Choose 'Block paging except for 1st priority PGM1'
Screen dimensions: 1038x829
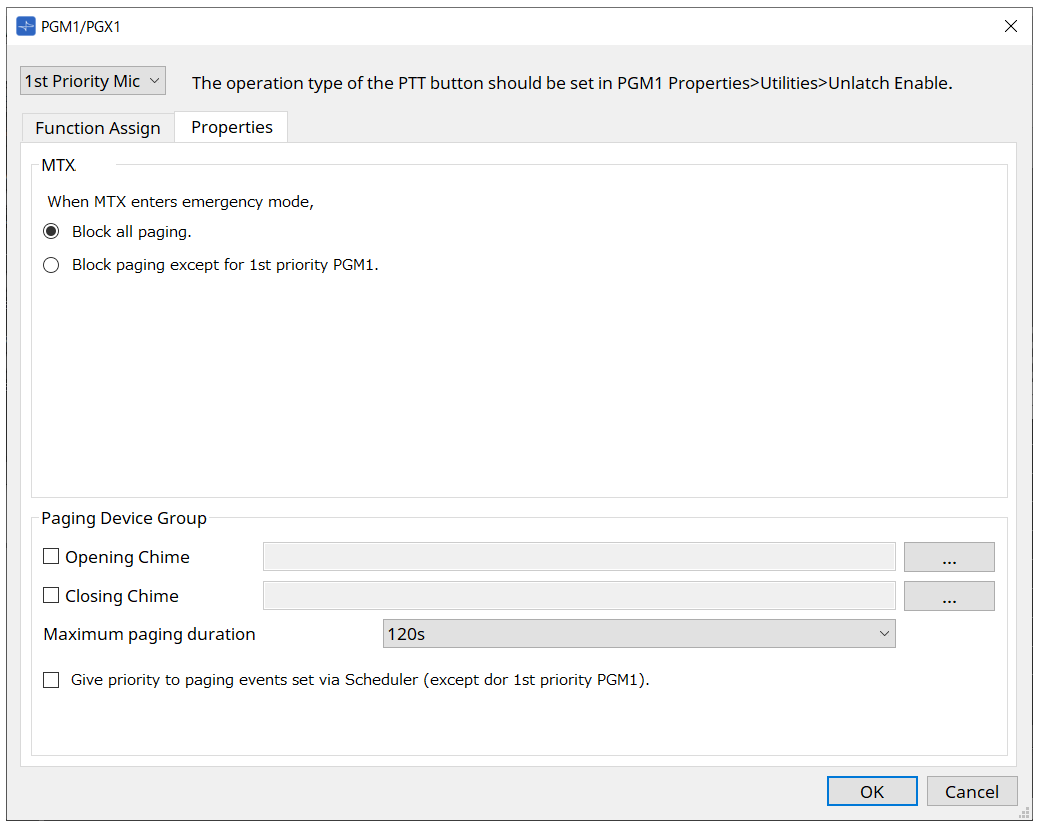click(51, 266)
